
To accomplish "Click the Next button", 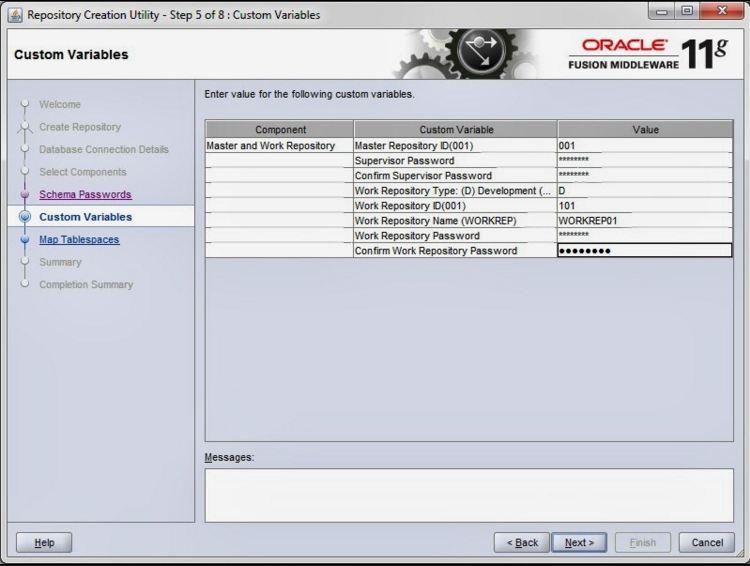I will click(x=579, y=543).
